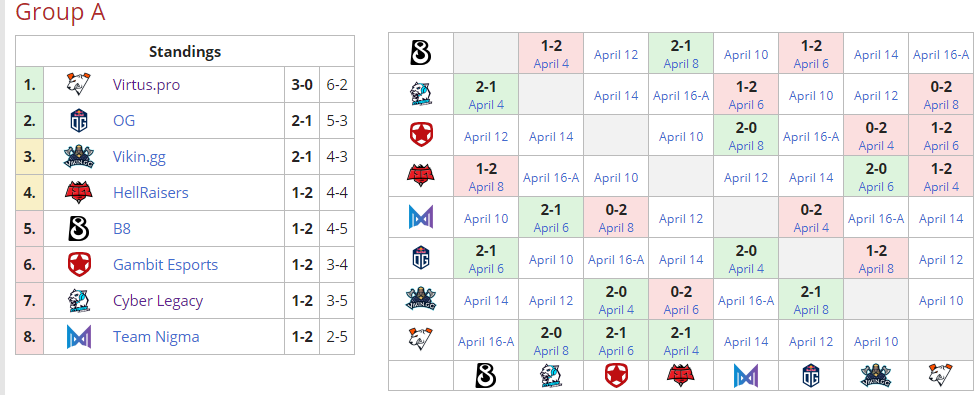Click the Vikin.gg logo in standings
Viewport: 979px width, 395px height.
point(79,157)
